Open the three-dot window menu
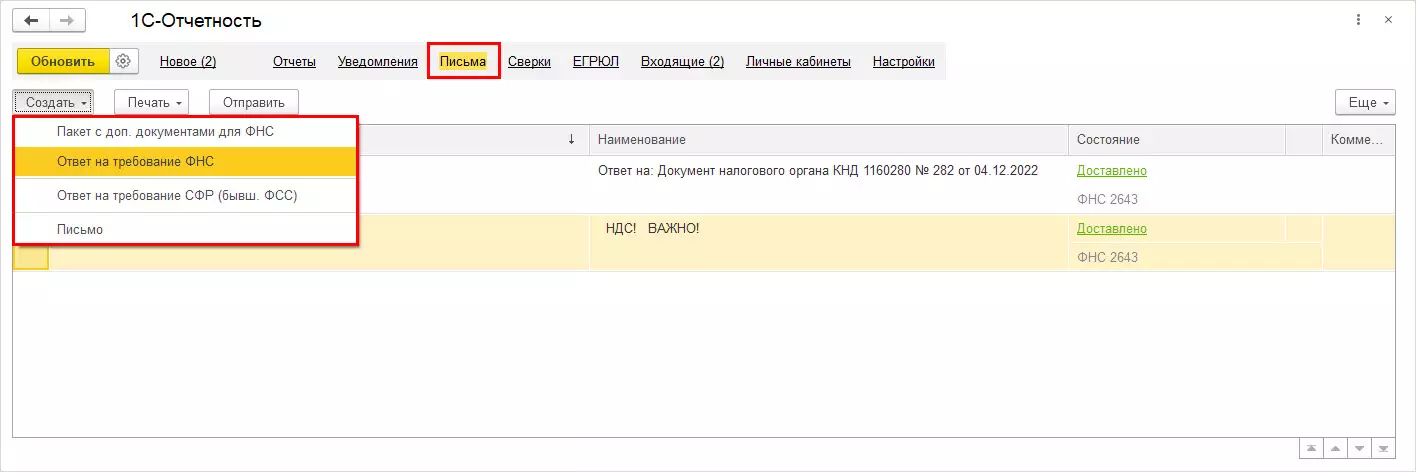Image resolution: width=1416 pixels, height=472 pixels. pos(1358,20)
